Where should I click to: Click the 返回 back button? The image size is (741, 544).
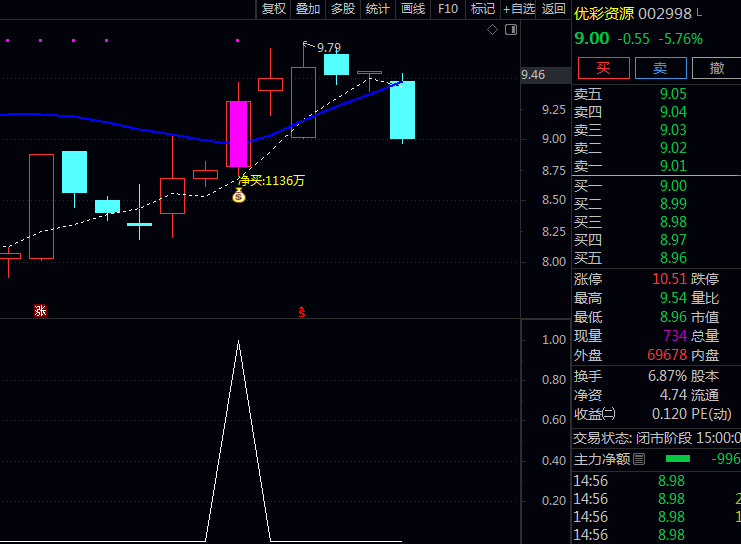pyautogui.click(x=553, y=9)
